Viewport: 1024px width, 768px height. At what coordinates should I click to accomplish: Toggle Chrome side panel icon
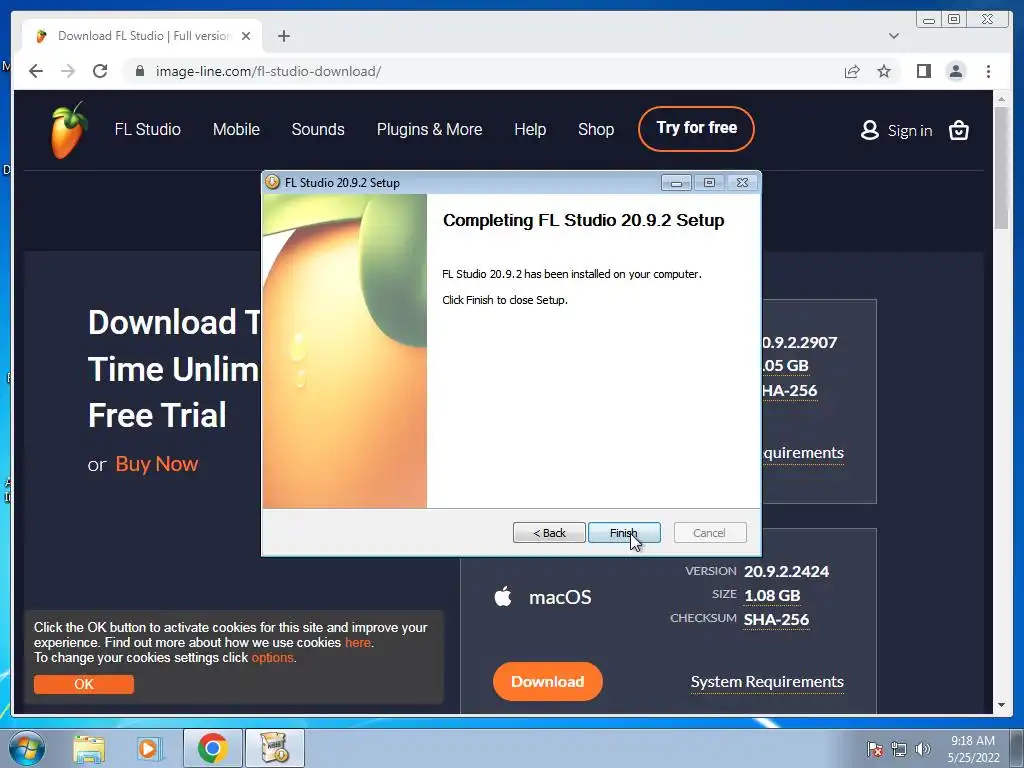tap(923, 71)
